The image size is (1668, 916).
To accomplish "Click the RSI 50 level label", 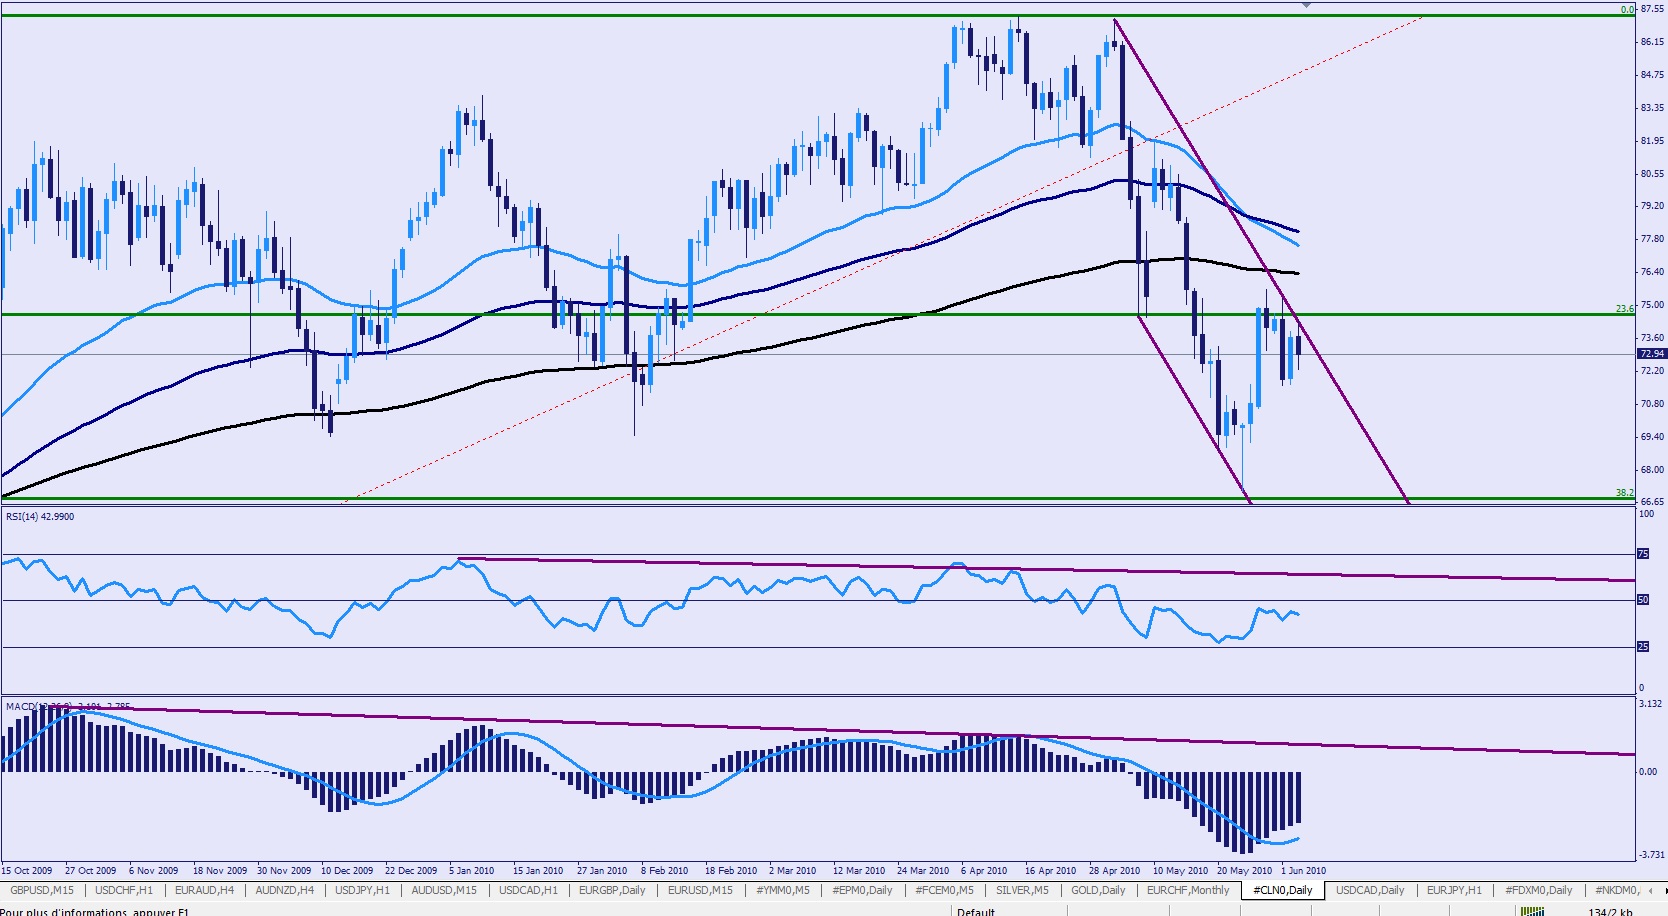I will 1642,600.
